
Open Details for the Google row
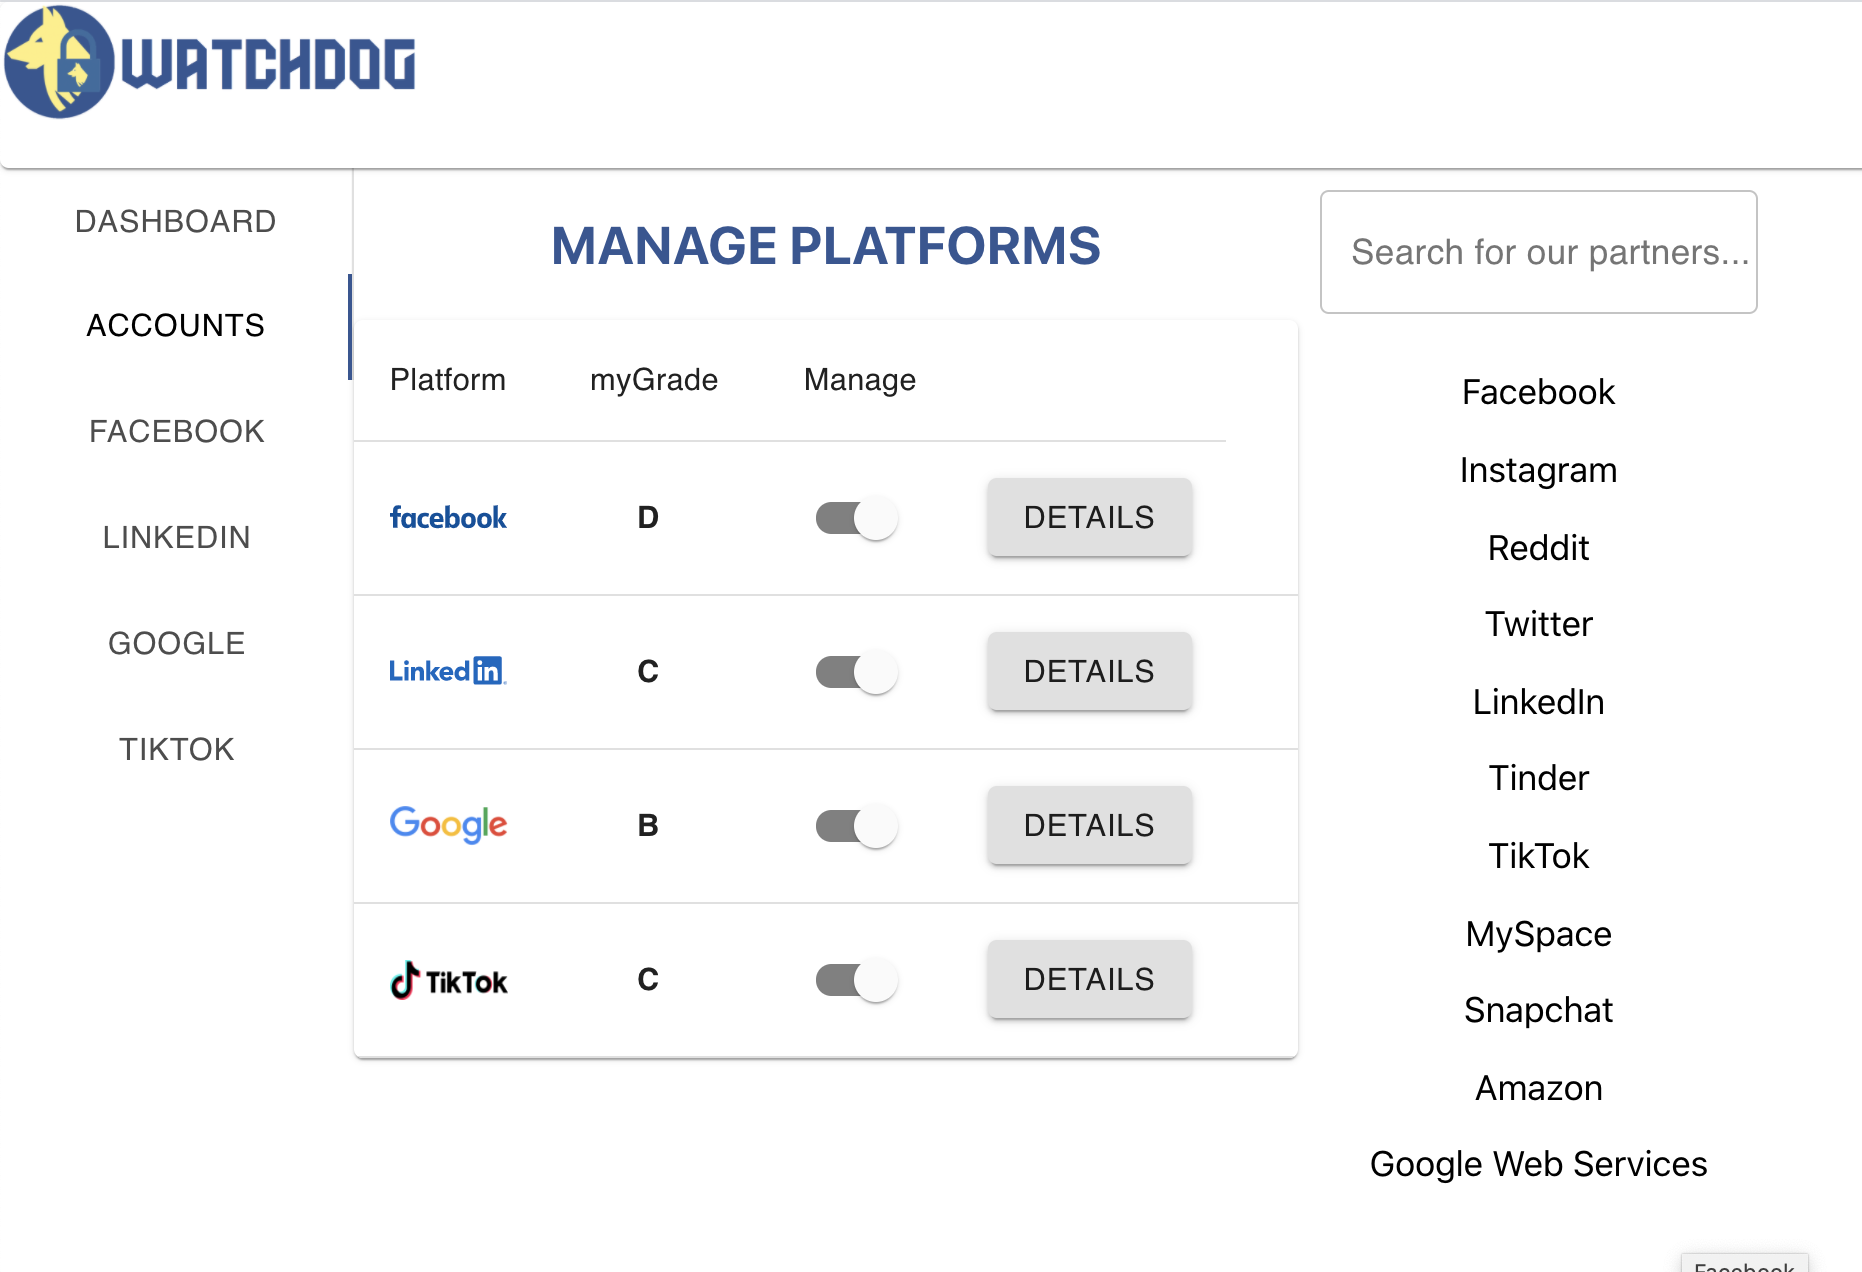[1089, 825]
